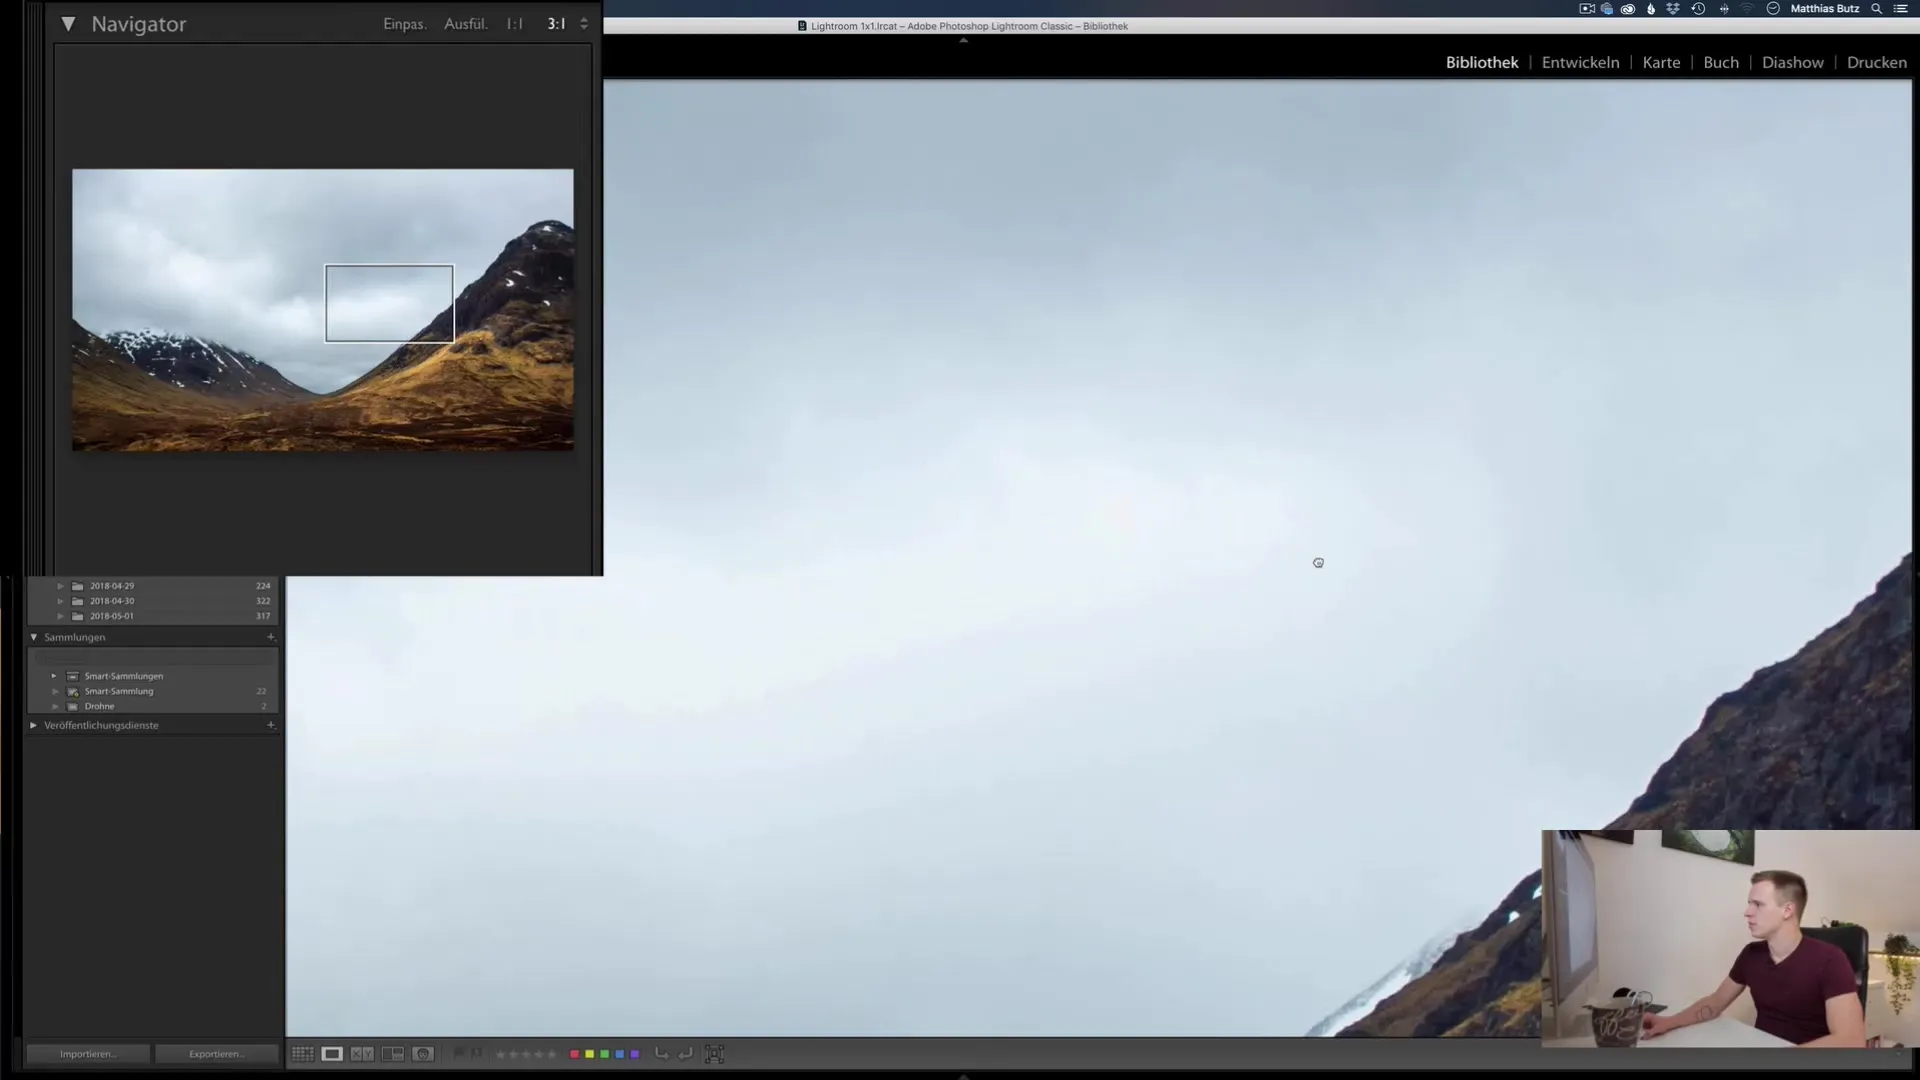
Task: Apply the red color label
Action: (575, 1054)
